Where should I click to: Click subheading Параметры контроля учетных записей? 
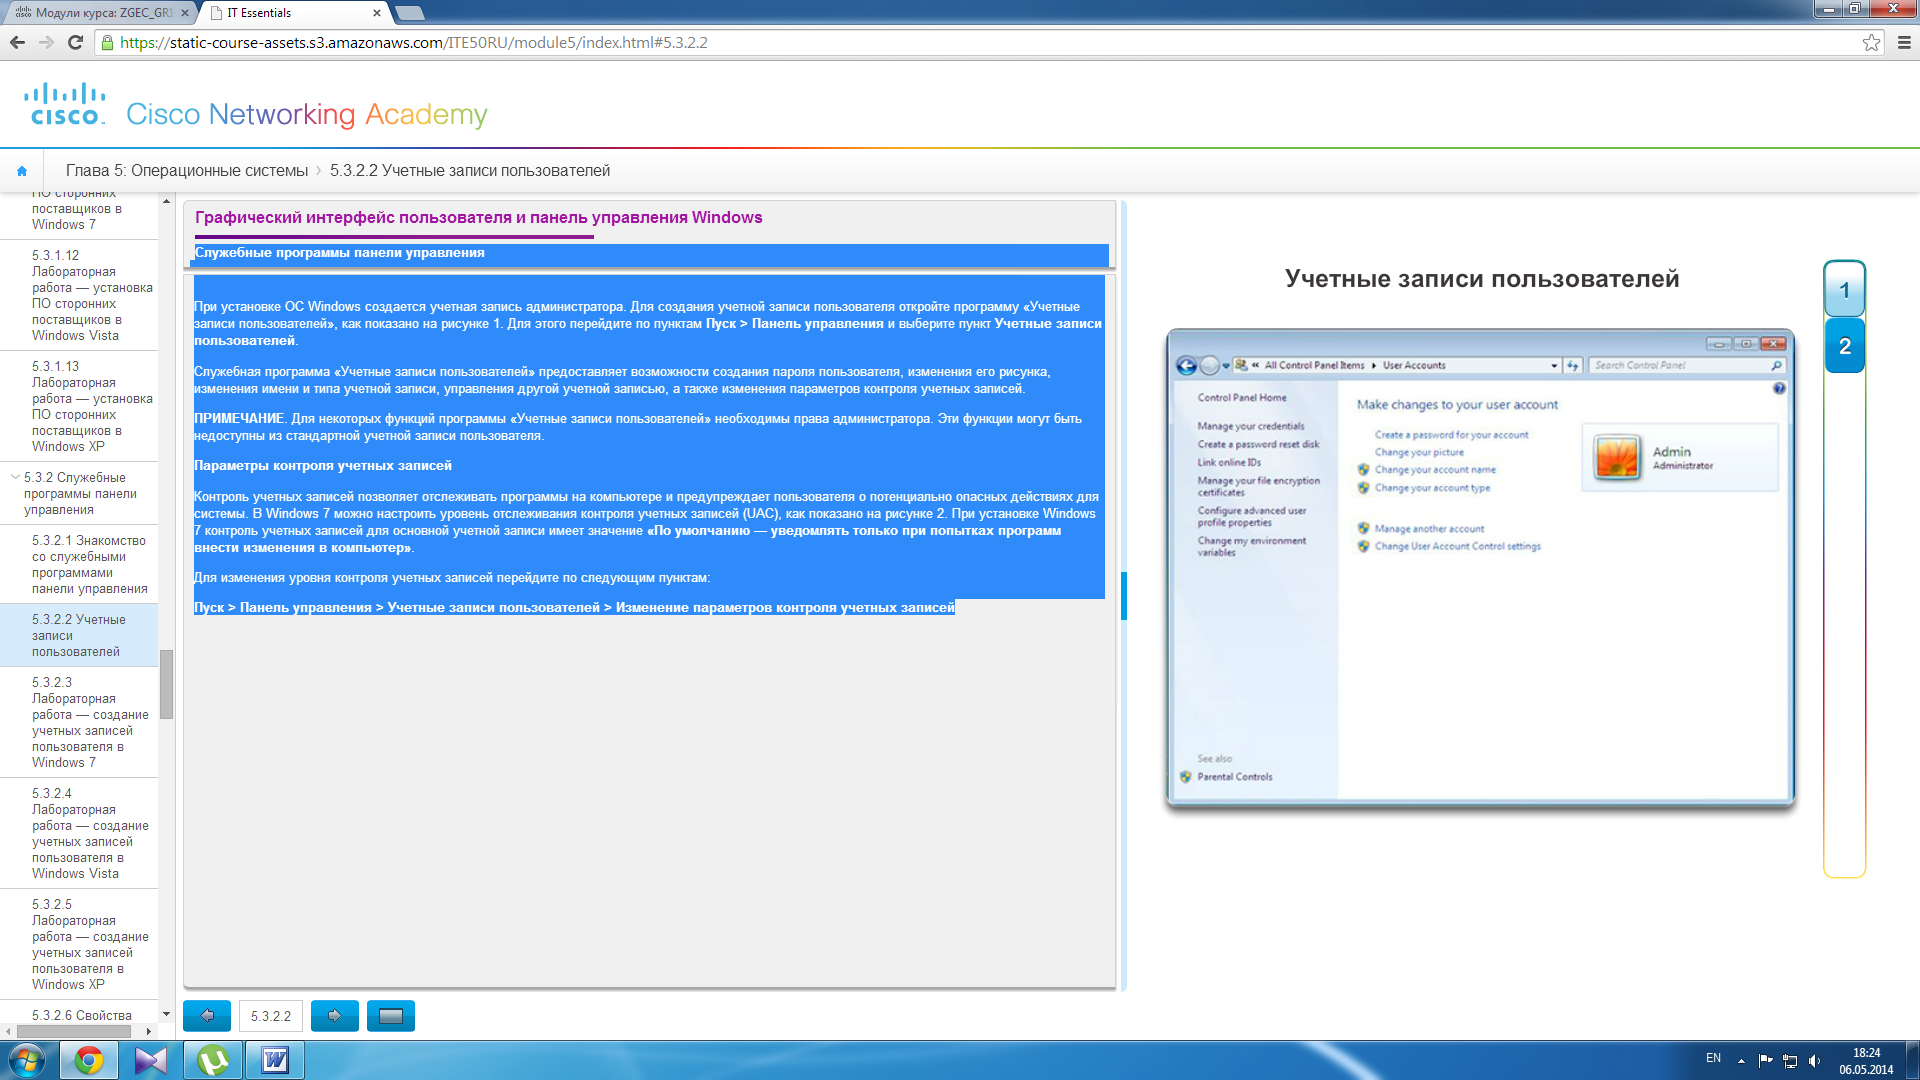(323, 466)
